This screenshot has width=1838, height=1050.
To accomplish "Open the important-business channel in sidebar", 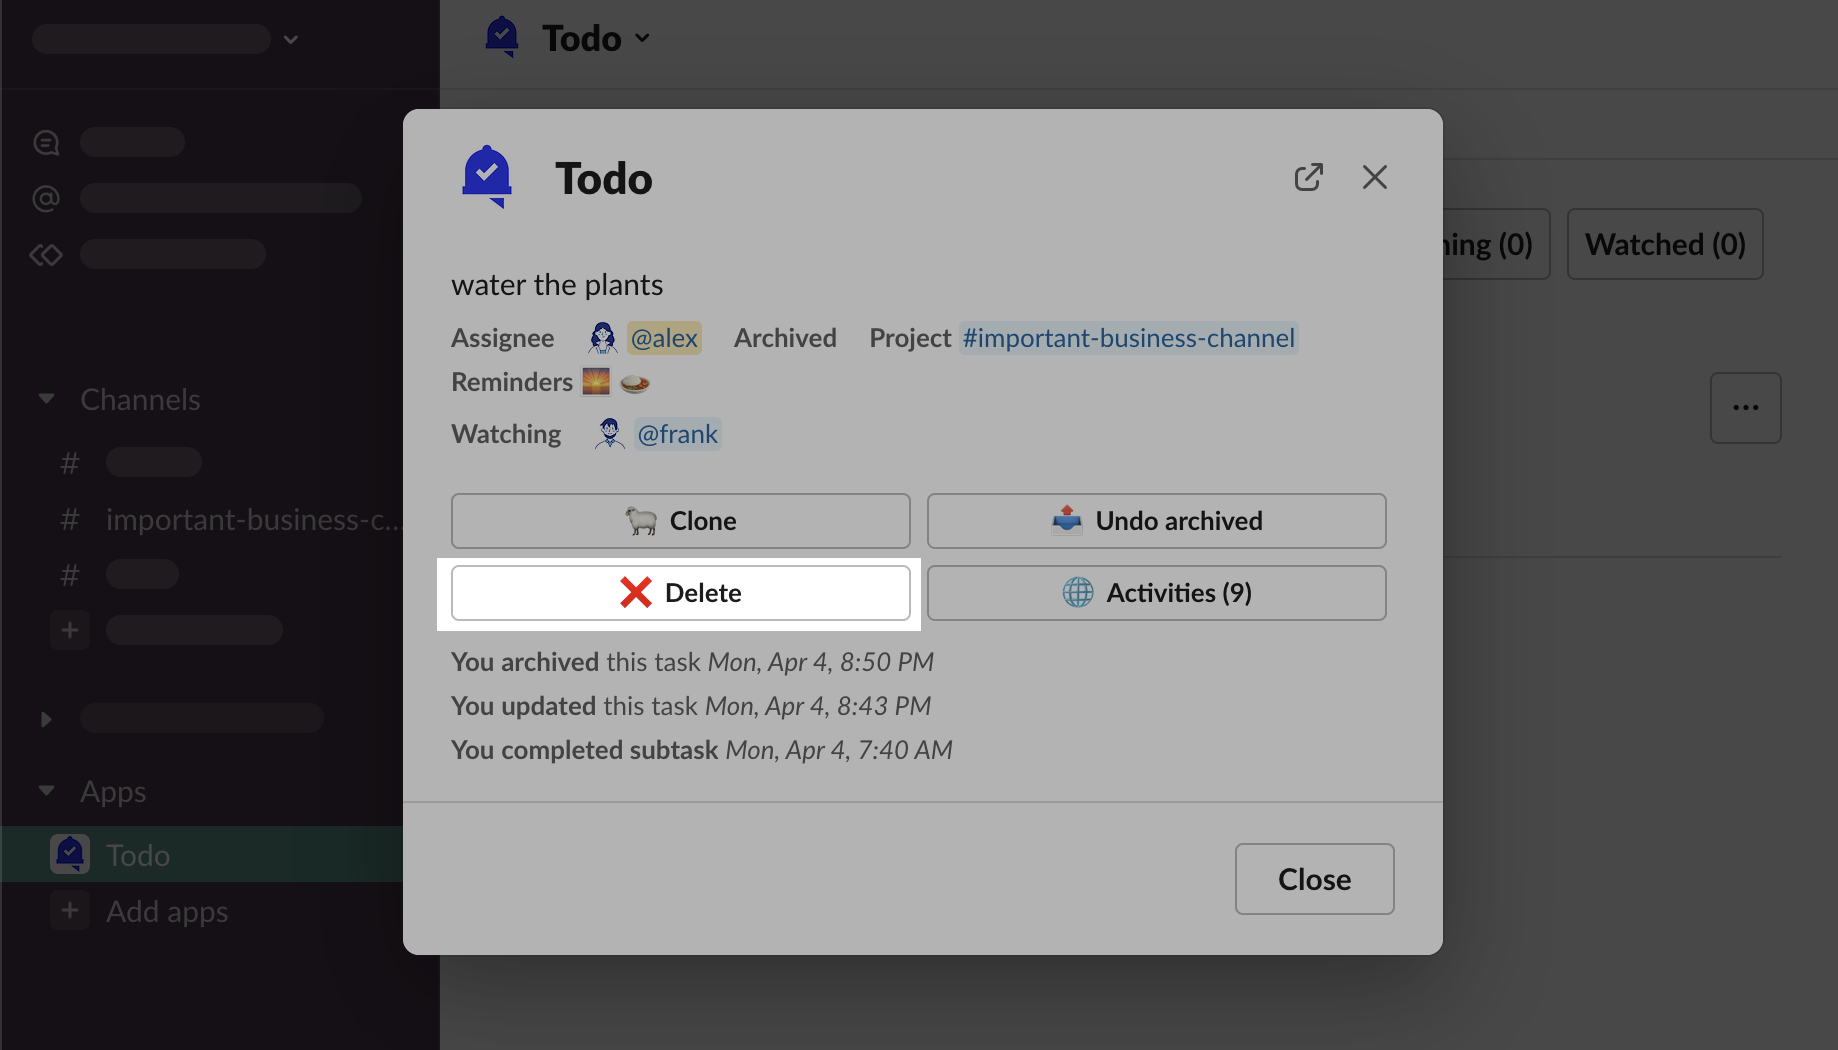I will 252,519.
